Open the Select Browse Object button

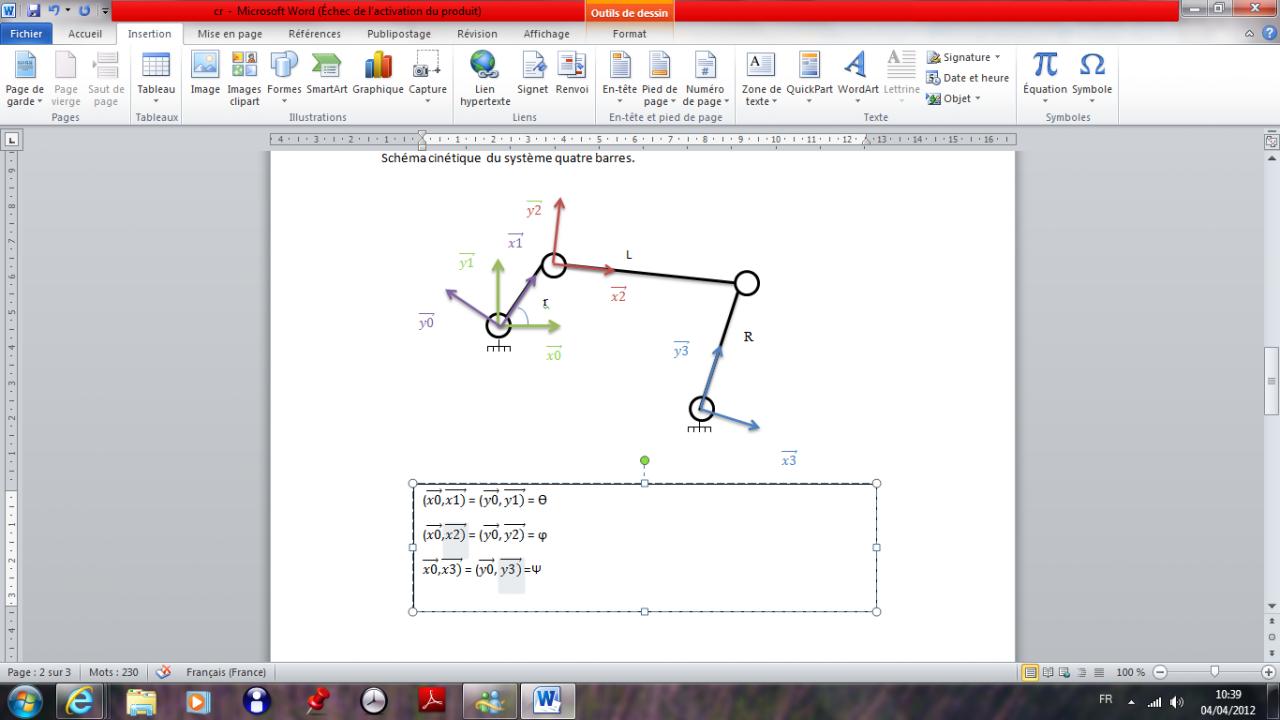point(1271,636)
